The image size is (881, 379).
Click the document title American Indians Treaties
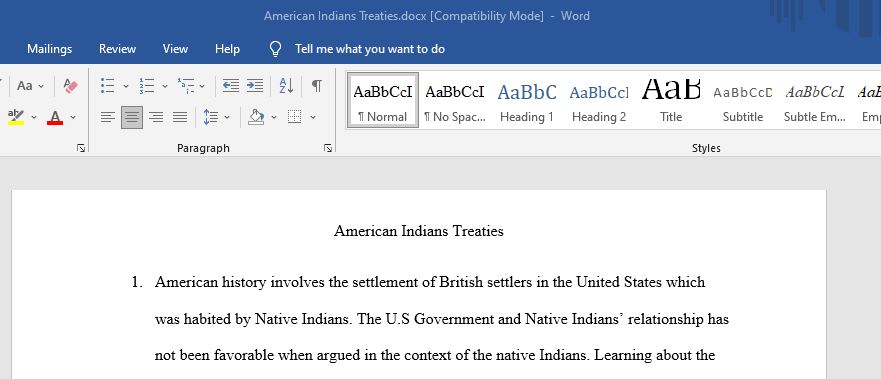pos(419,231)
